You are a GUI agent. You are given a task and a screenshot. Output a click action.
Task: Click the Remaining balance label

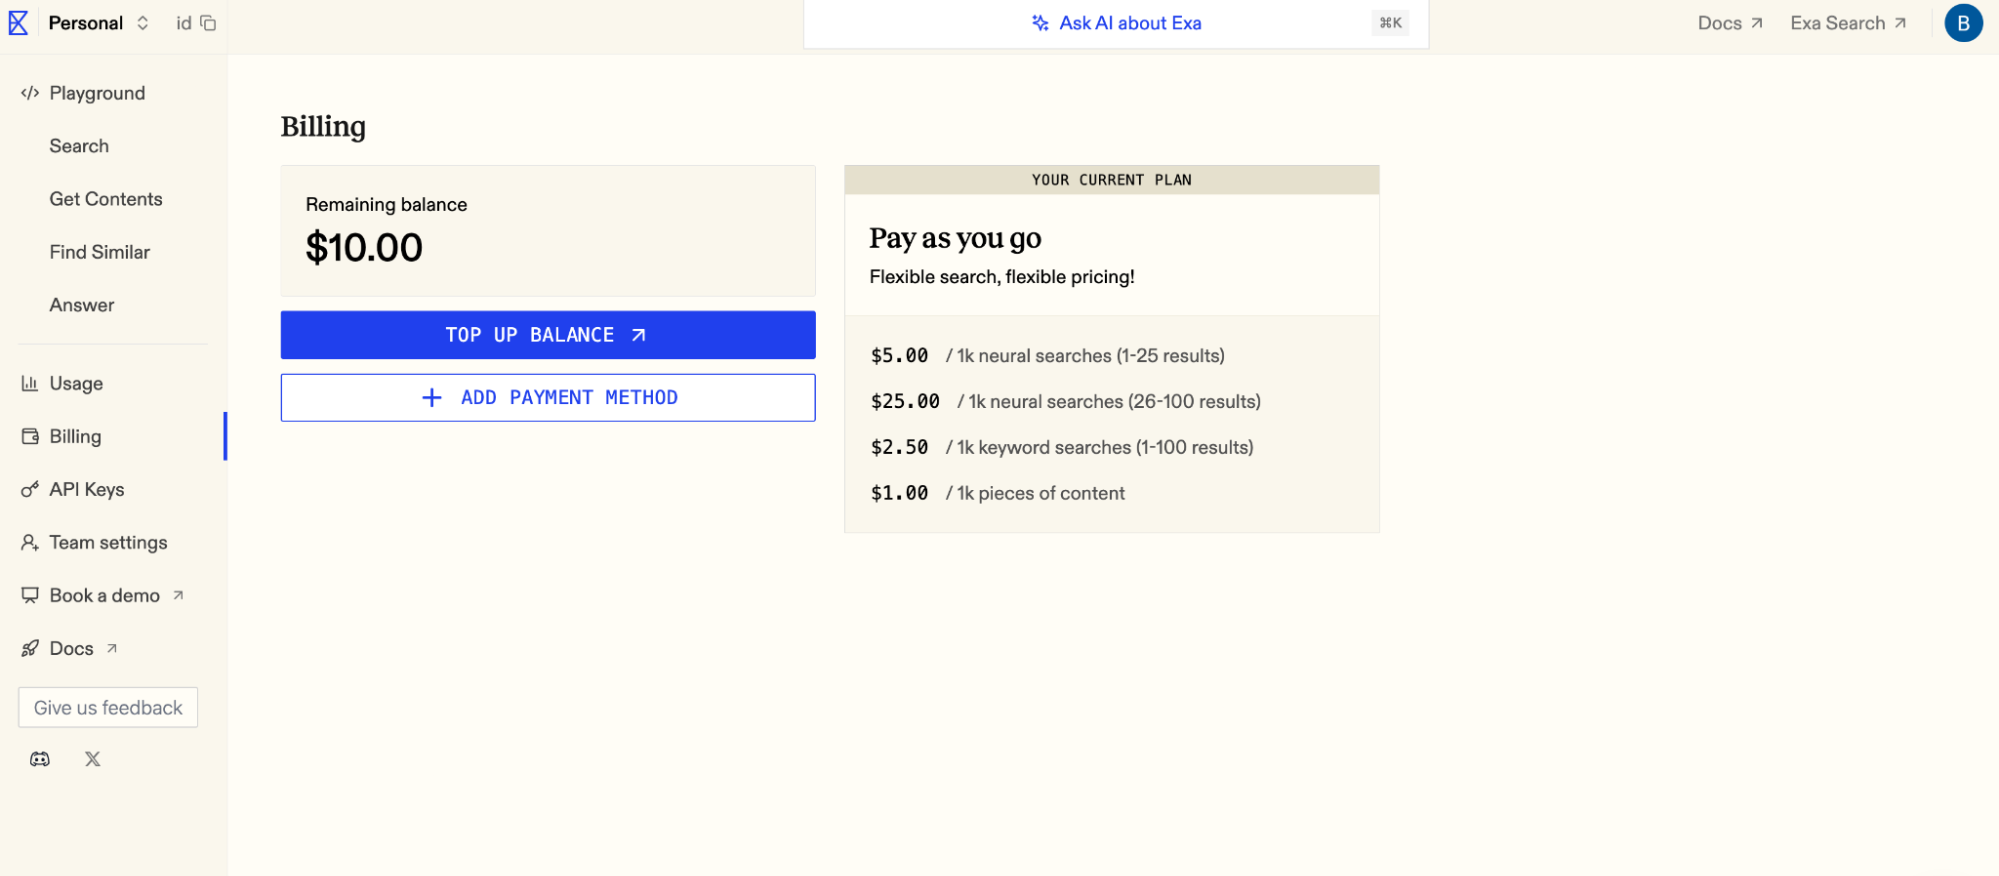[386, 204]
